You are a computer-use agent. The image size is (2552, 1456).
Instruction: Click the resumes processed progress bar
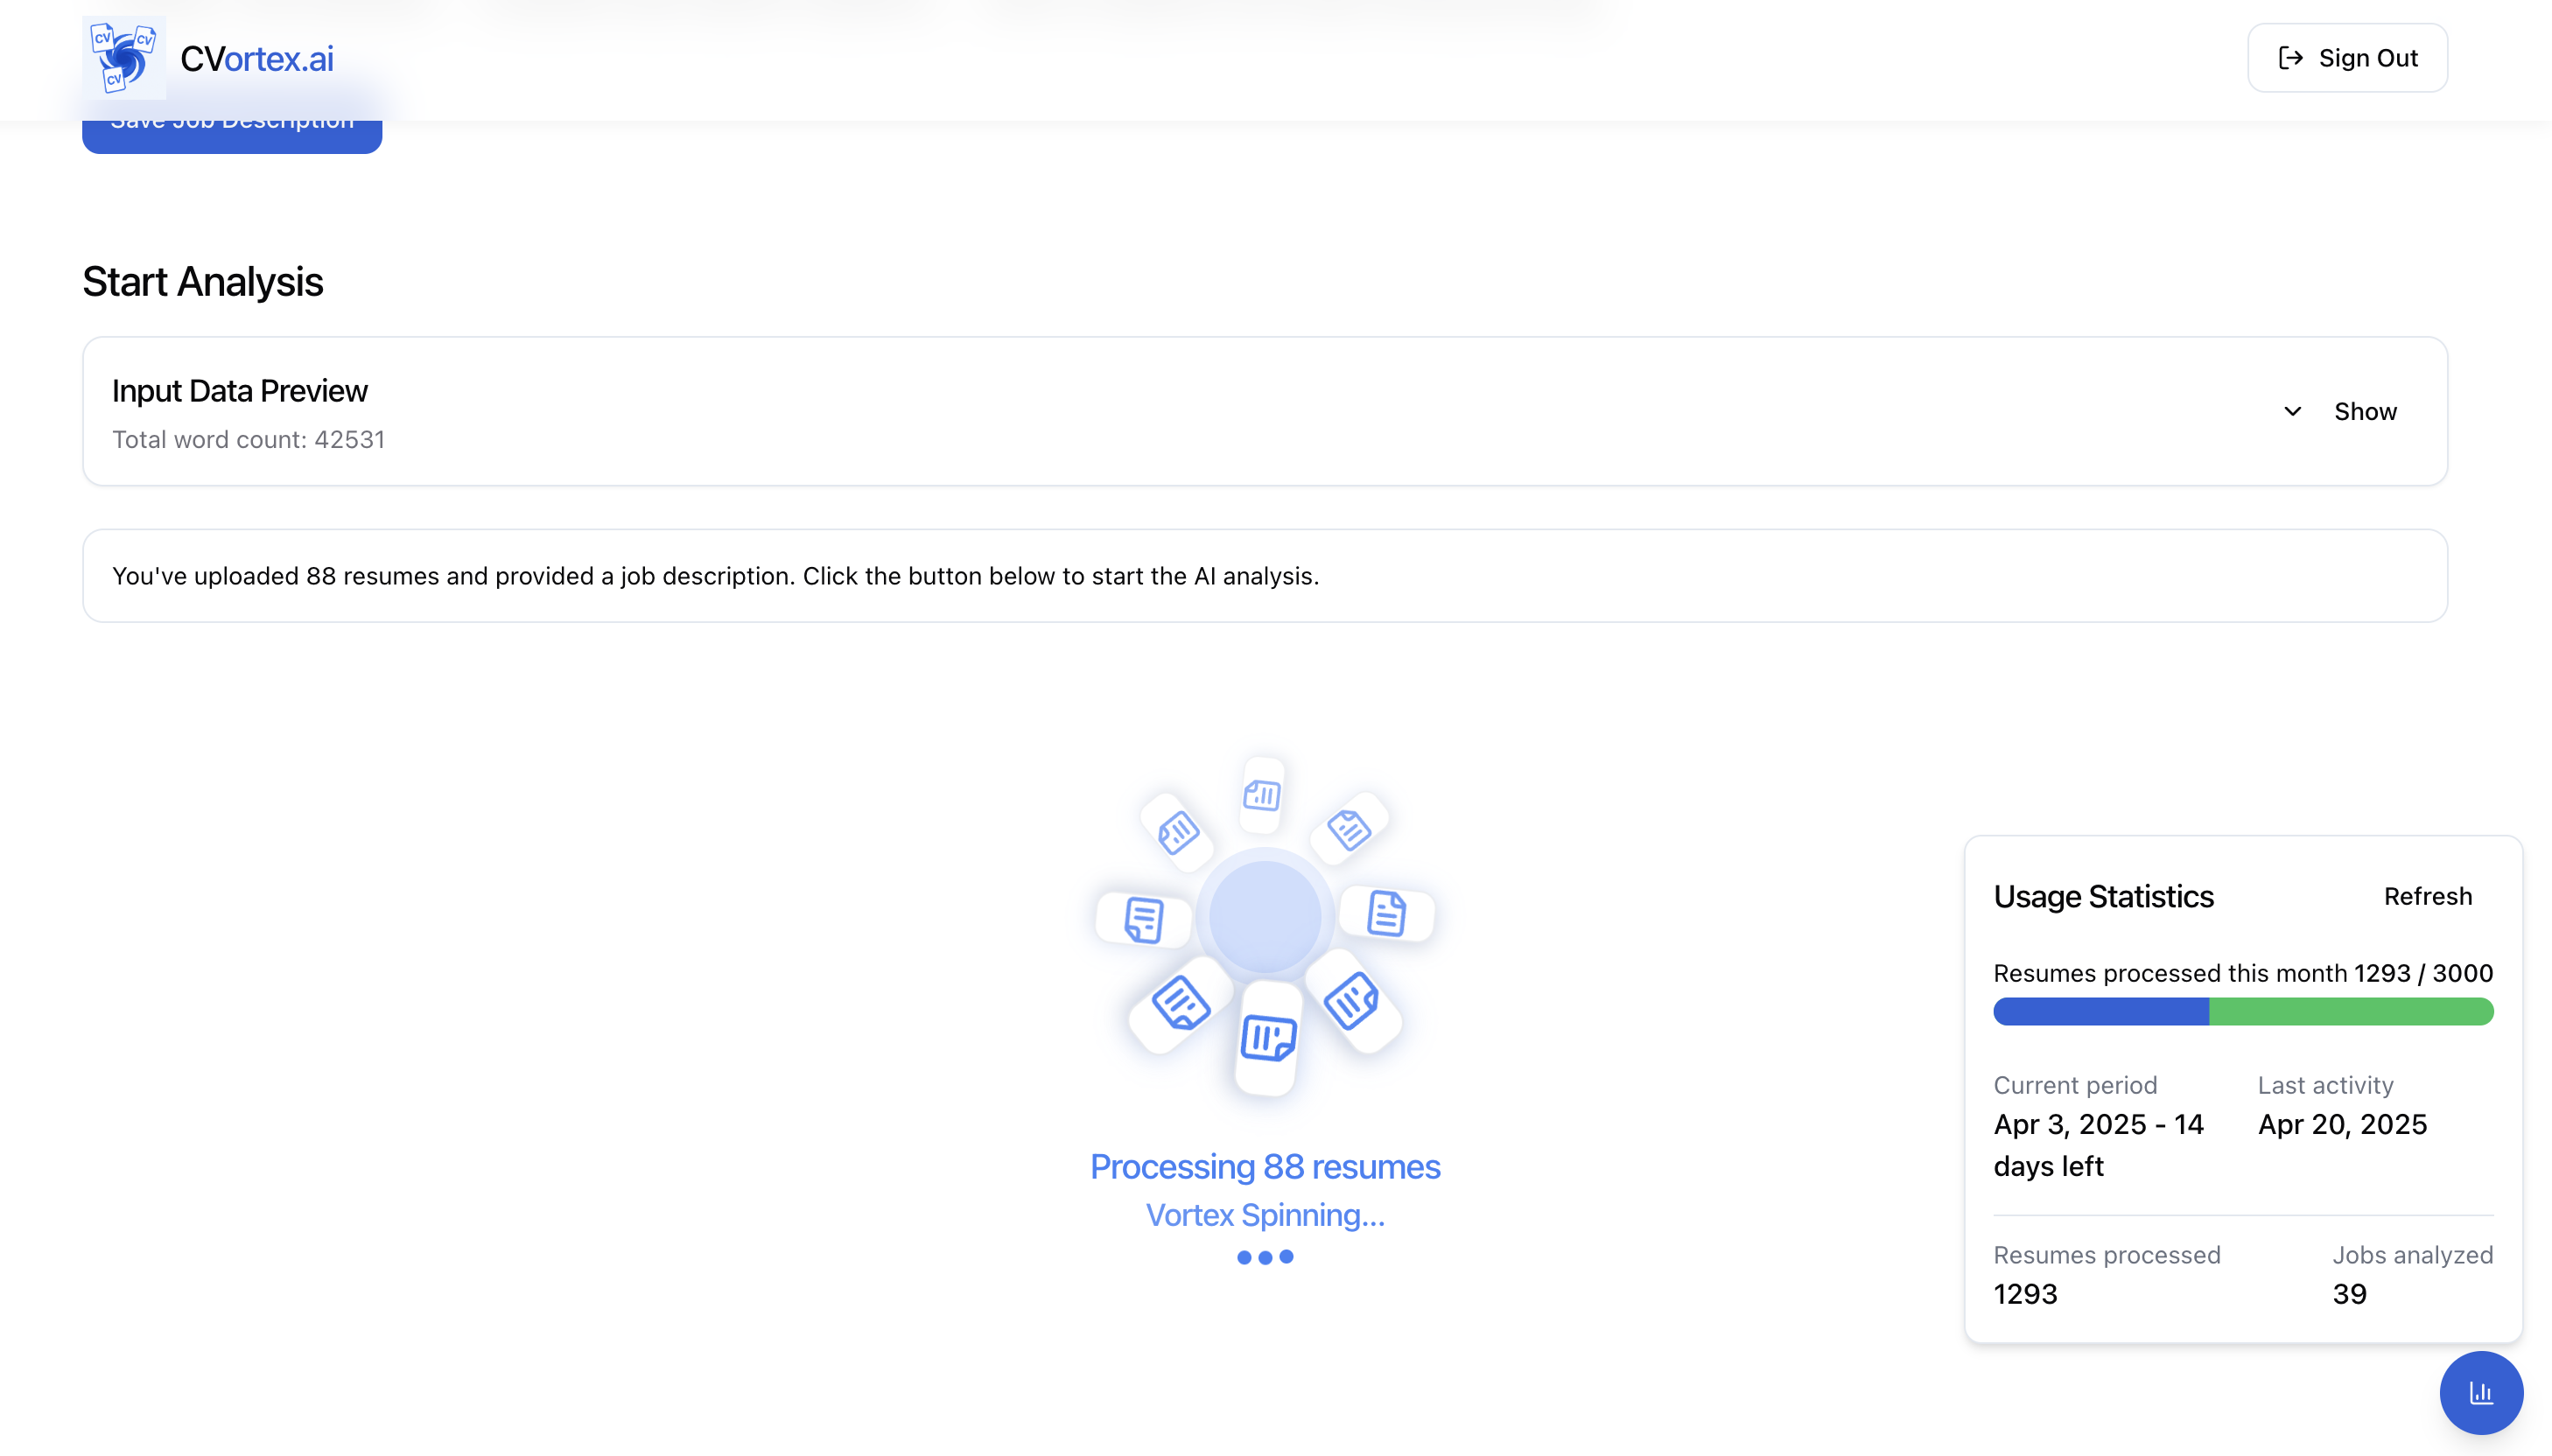(x=2242, y=1012)
